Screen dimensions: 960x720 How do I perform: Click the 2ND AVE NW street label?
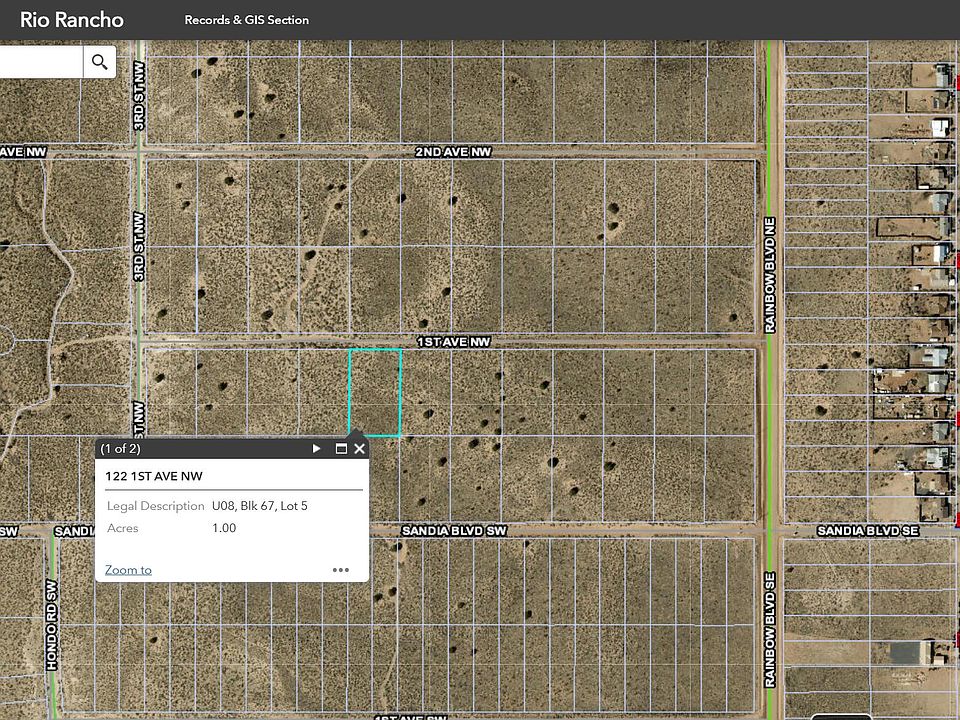point(454,152)
